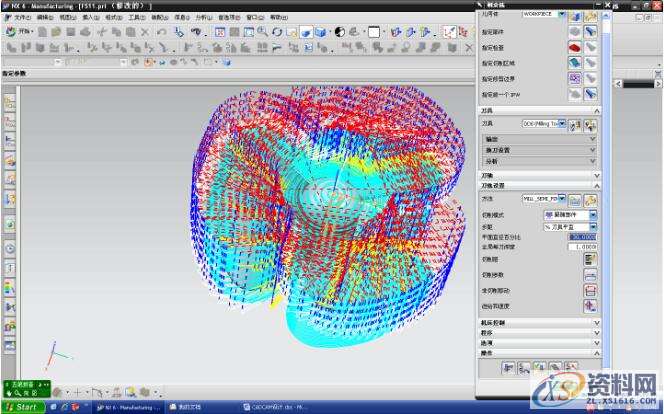The height and width of the screenshot is (414, 664).
Task: Click the rotate view icon in toolbar
Action: point(277,32)
